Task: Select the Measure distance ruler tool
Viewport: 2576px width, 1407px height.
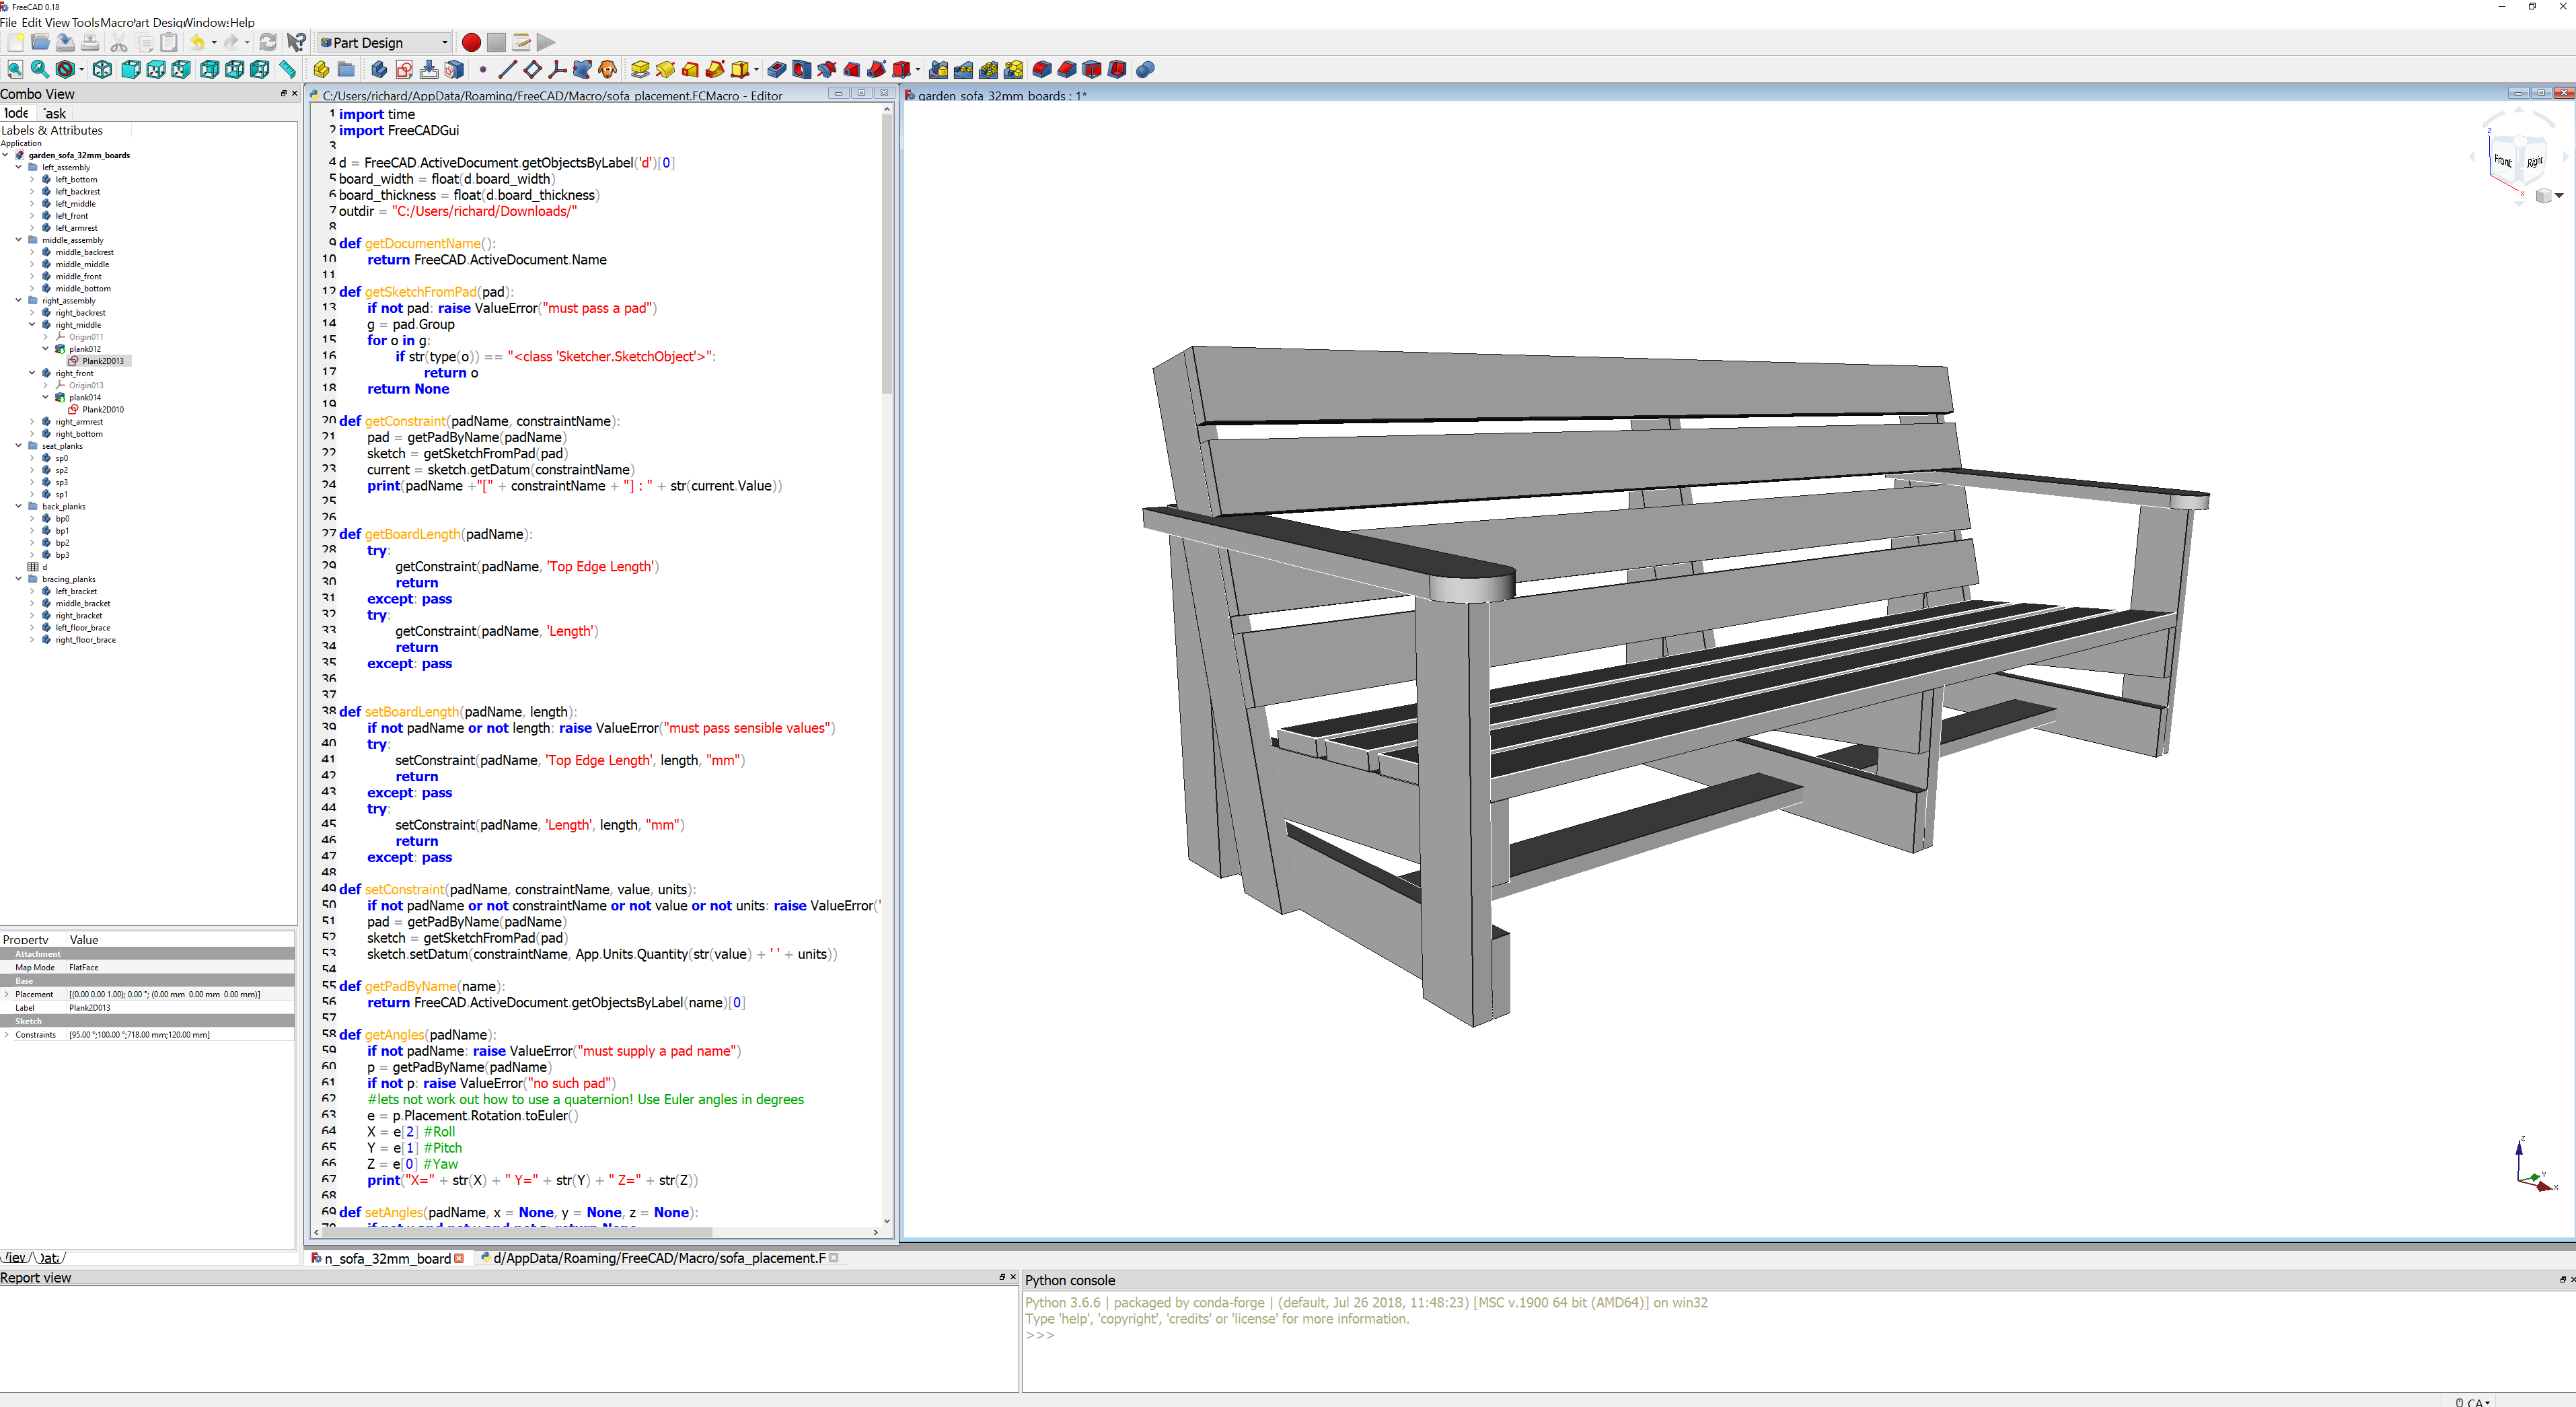Action: 288,69
